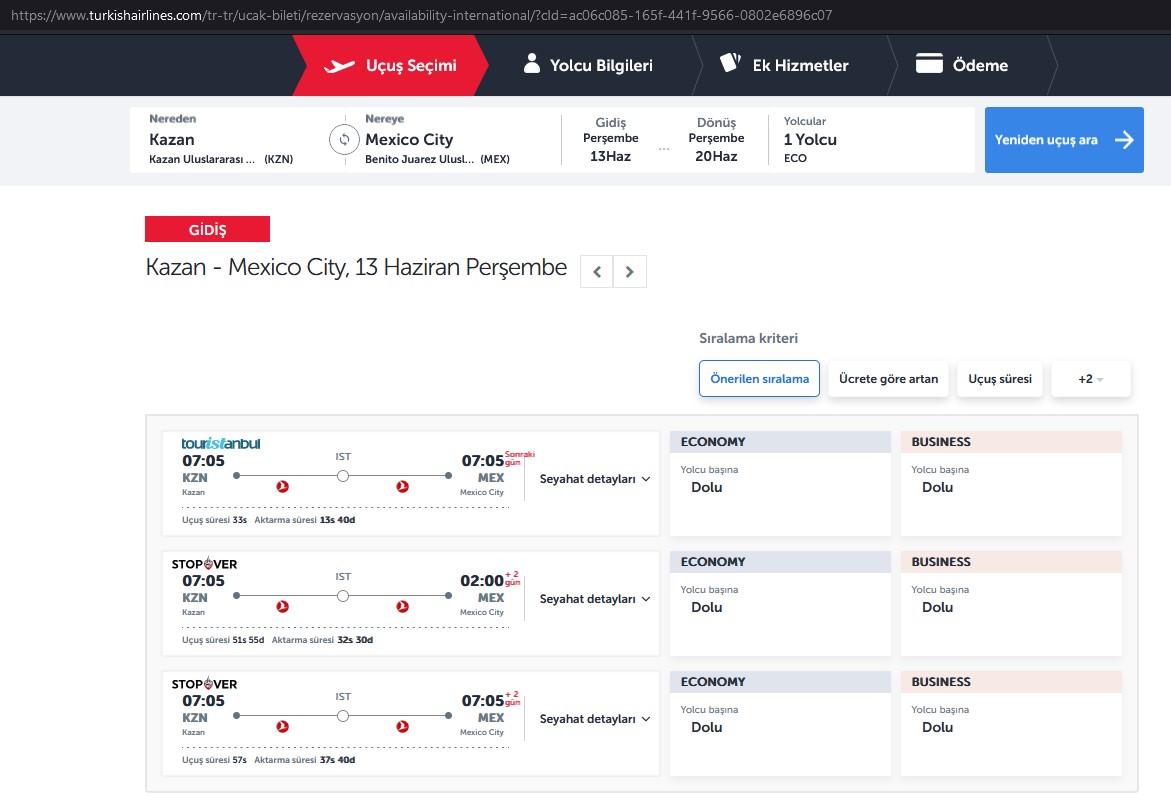This screenshot has height=808, width=1171.
Task: Select Business fare for the 57s duration flight
Action: point(1011,724)
